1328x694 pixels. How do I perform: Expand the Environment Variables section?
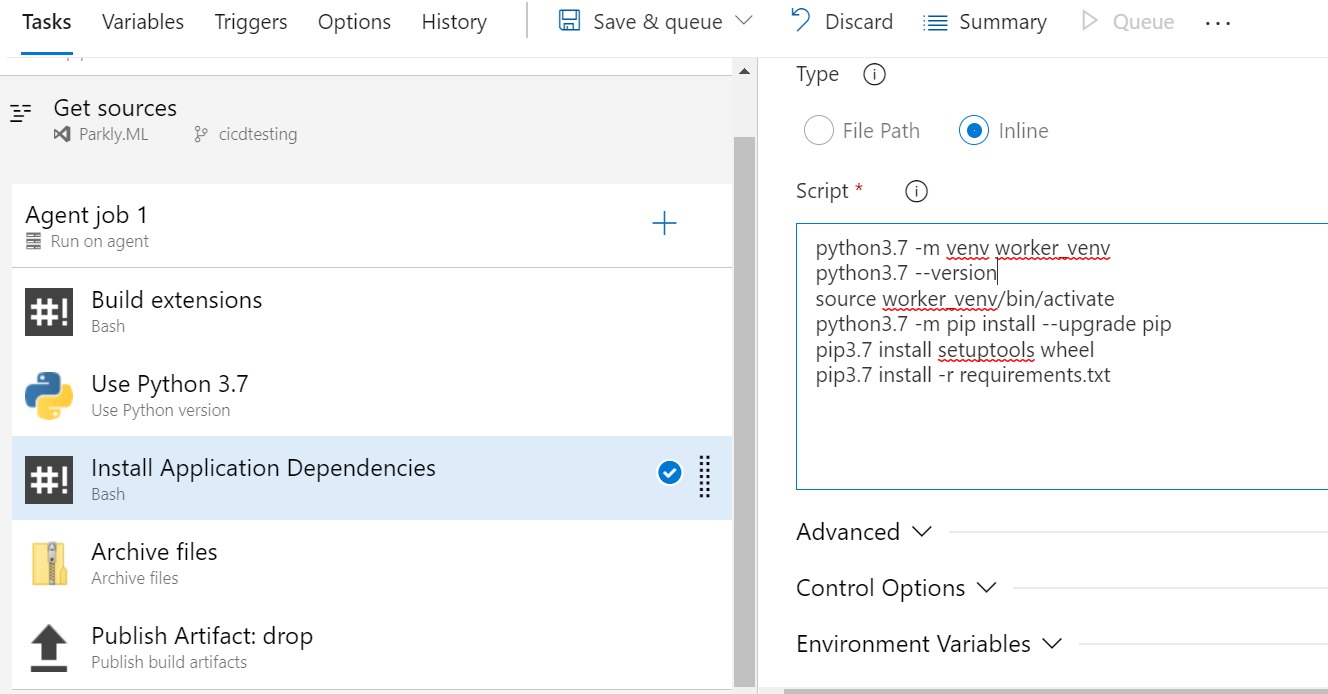pyautogui.click(x=928, y=644)
